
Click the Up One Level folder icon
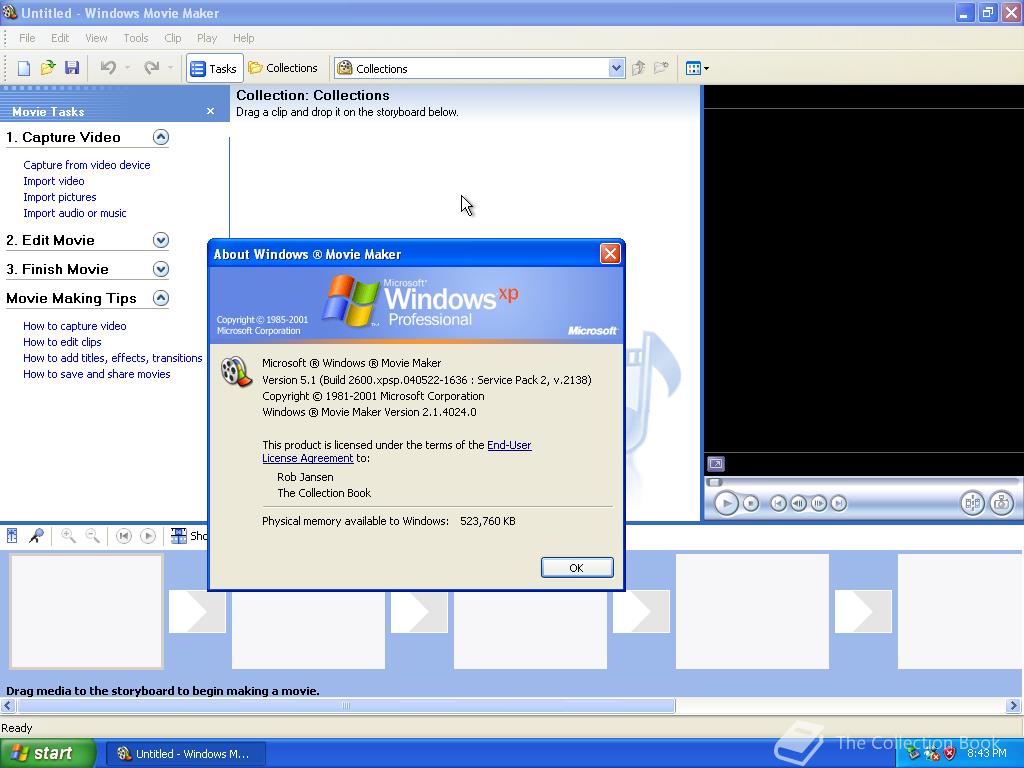click(x=639, y=68)
